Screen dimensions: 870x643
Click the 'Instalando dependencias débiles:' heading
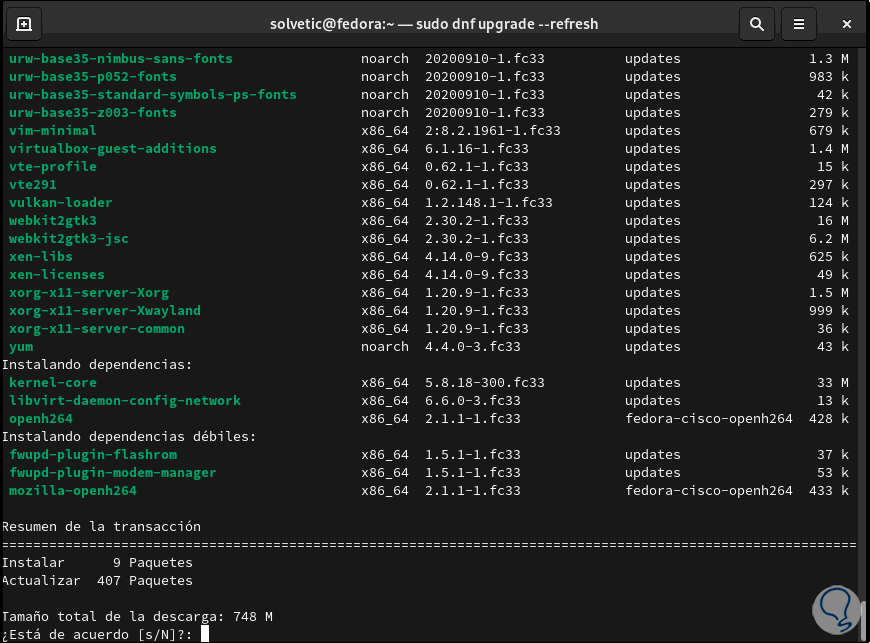click(x=129, y=436)
